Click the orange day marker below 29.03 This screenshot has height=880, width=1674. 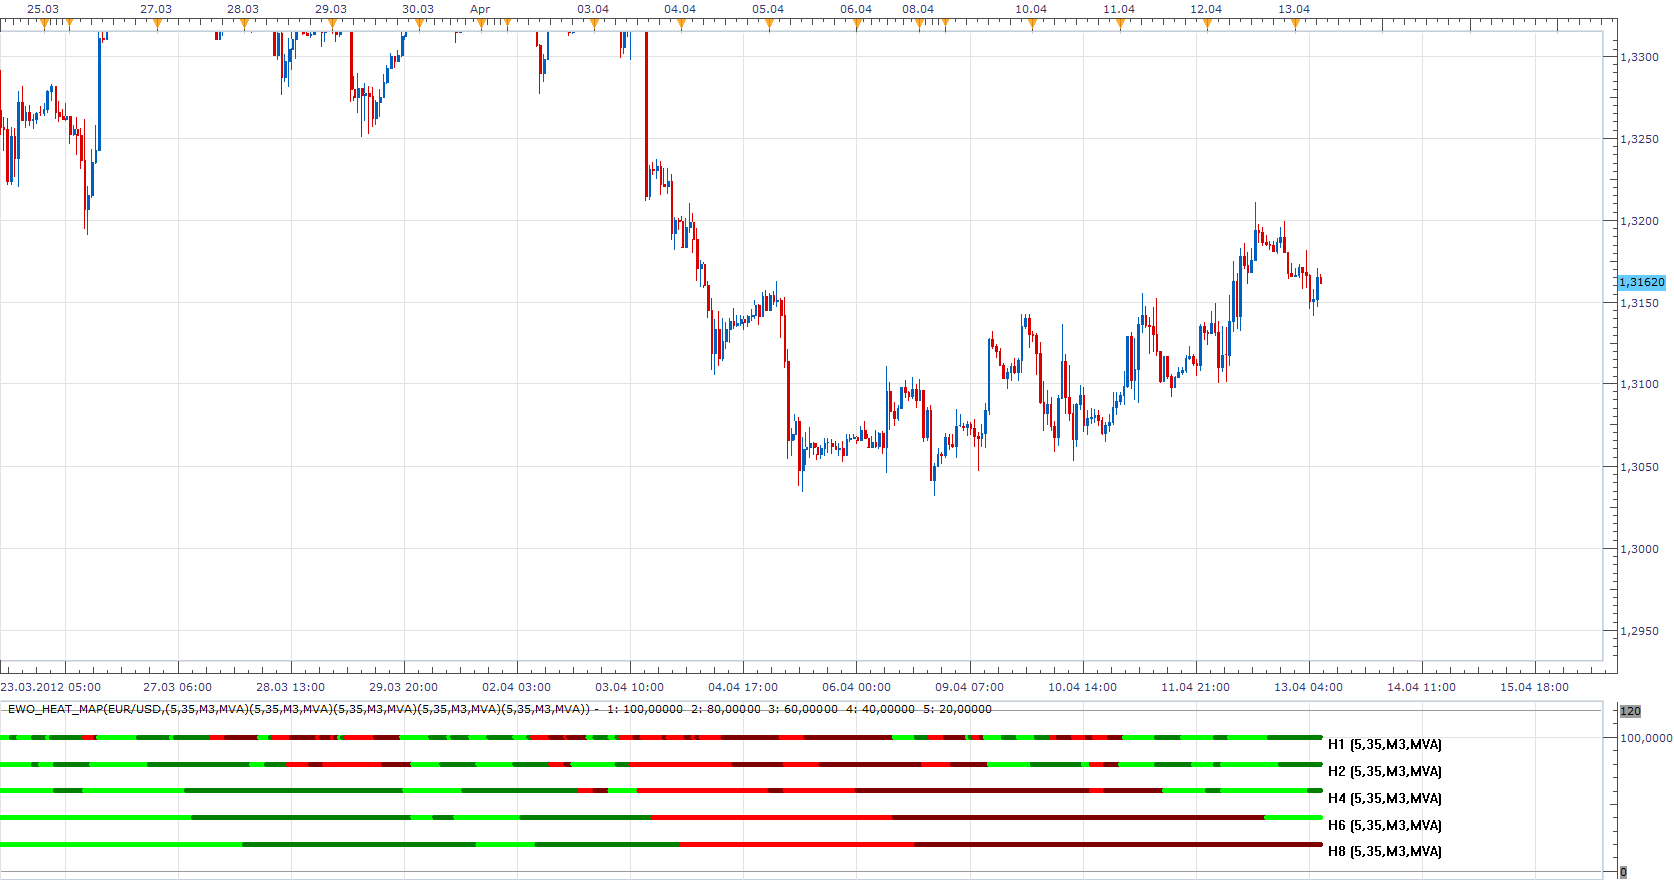tap(332, 25)
